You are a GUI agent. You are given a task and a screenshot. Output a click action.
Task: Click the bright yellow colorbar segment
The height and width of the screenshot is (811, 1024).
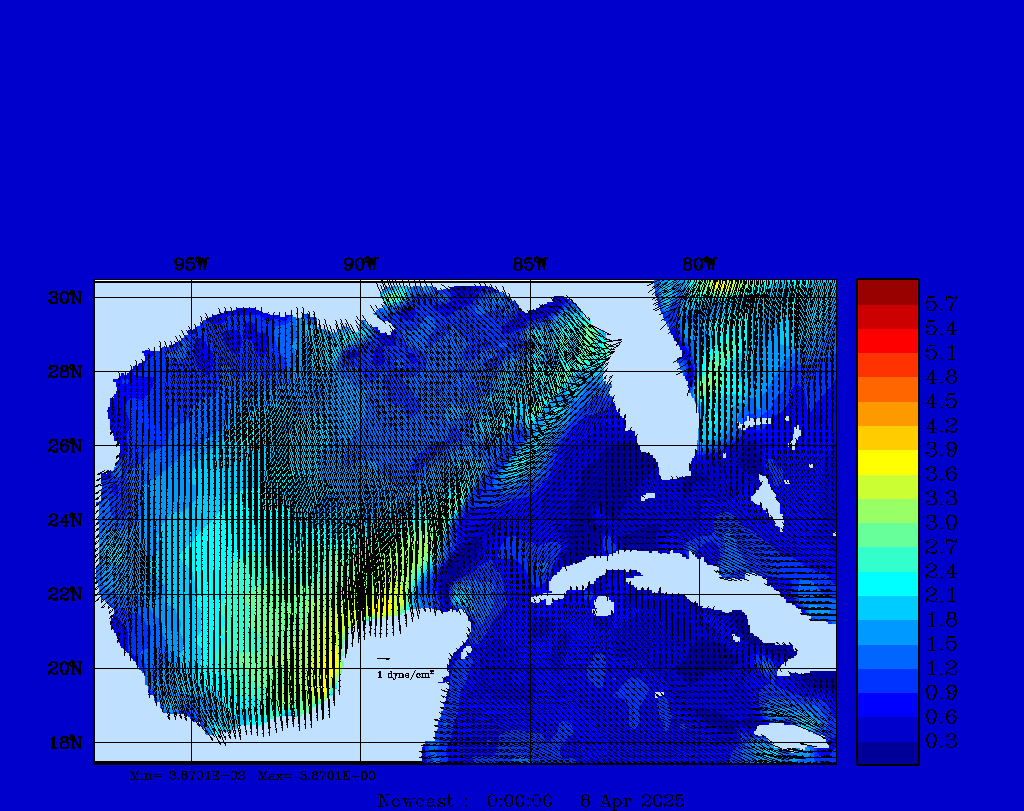click(x=888, y=463)
